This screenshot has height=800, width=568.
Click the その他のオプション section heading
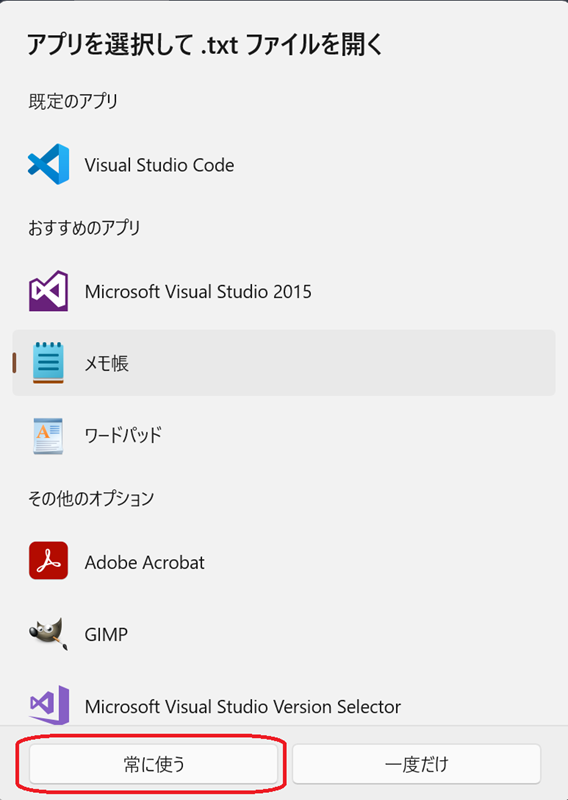coord(91,498)
